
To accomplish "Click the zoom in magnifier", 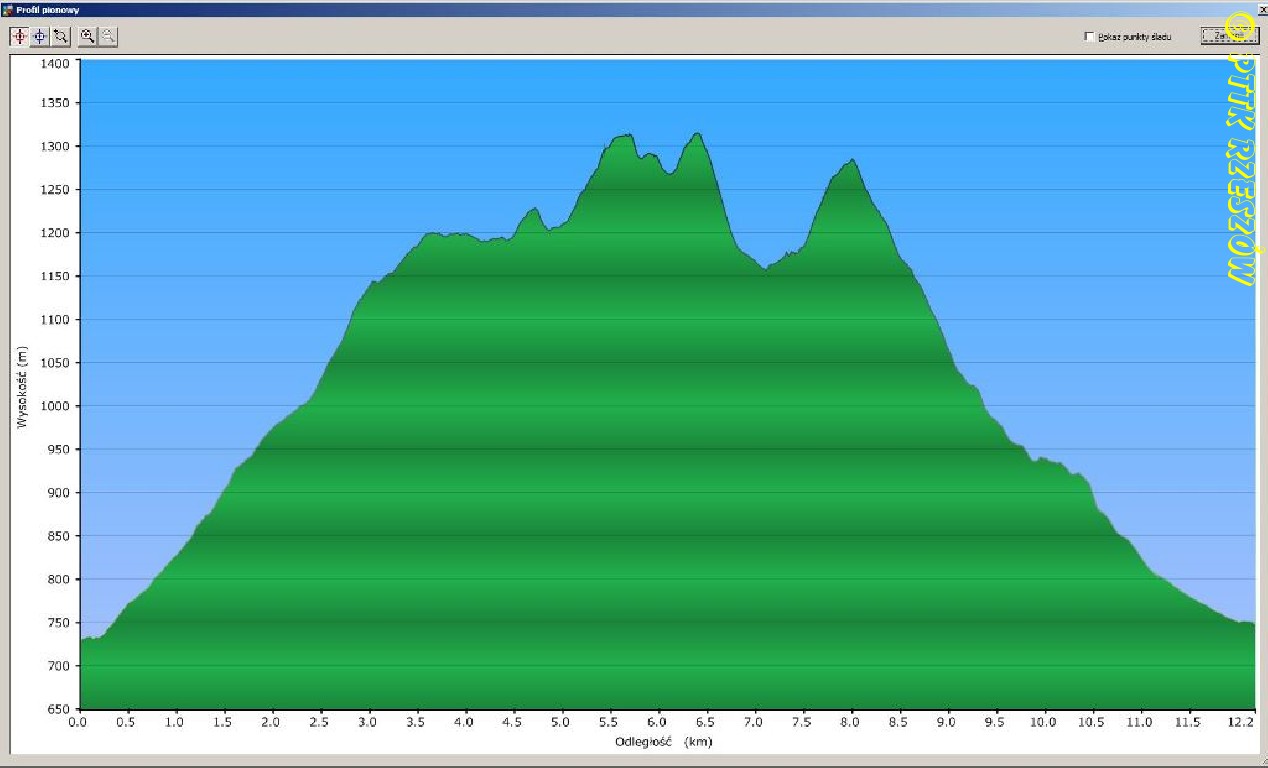I will click(x=88, y=36).
